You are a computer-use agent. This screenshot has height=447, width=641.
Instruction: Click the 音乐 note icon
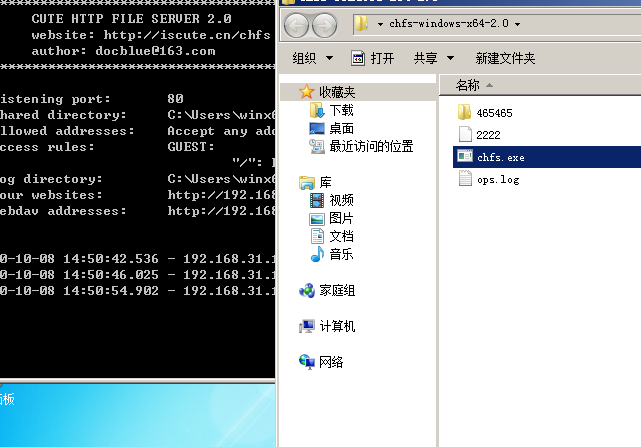pos(317,254)
